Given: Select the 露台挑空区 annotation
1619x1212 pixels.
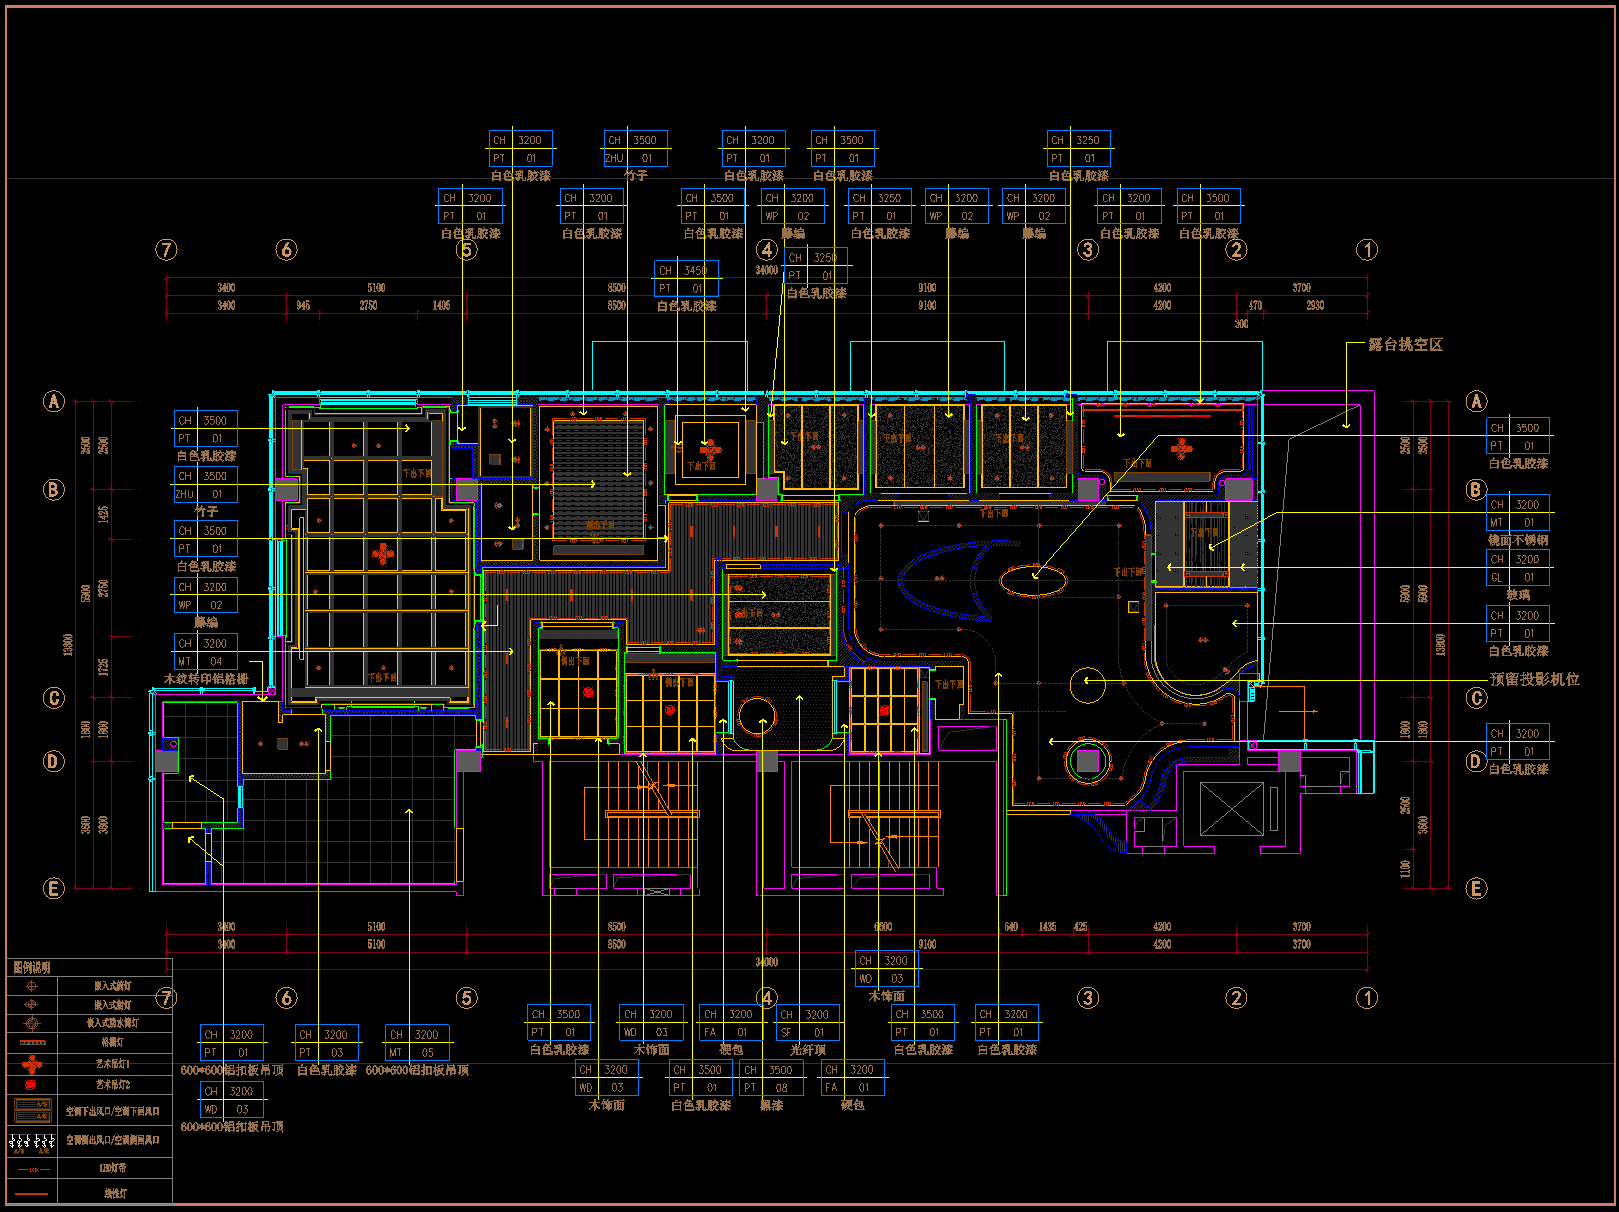Looking at the screenshot, I should pos(1405,344).
